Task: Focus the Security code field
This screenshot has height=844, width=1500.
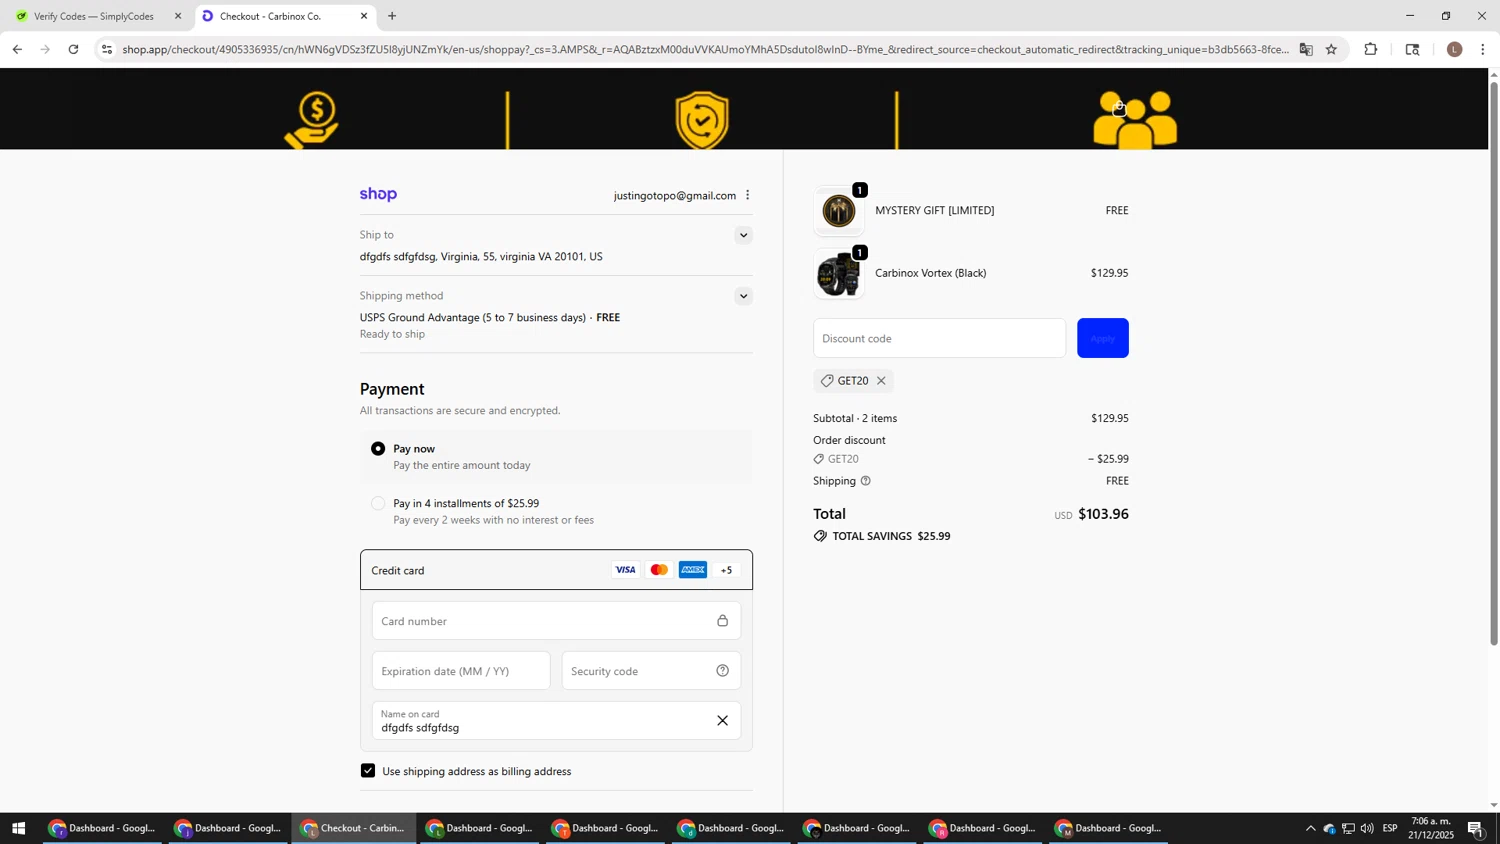Action: pos(651,671)
